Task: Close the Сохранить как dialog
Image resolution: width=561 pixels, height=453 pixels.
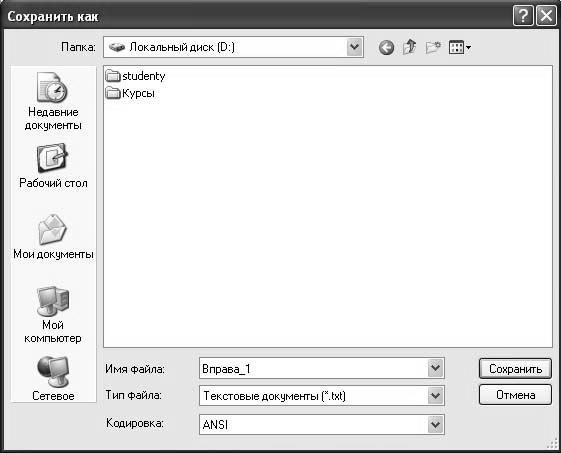Action: click(x=546, y=16)
